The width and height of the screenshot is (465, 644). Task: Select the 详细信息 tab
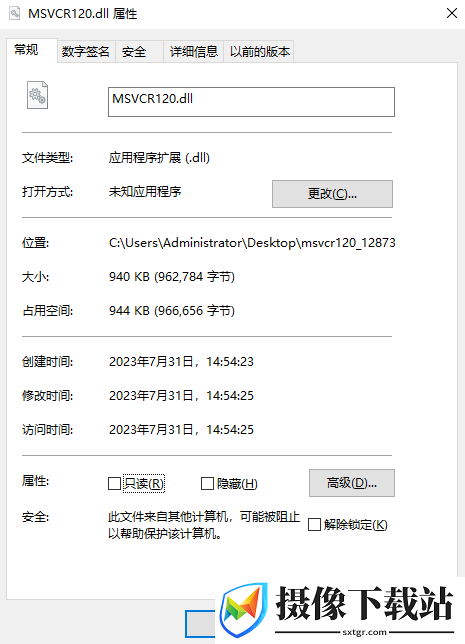(x=193, y=52)
